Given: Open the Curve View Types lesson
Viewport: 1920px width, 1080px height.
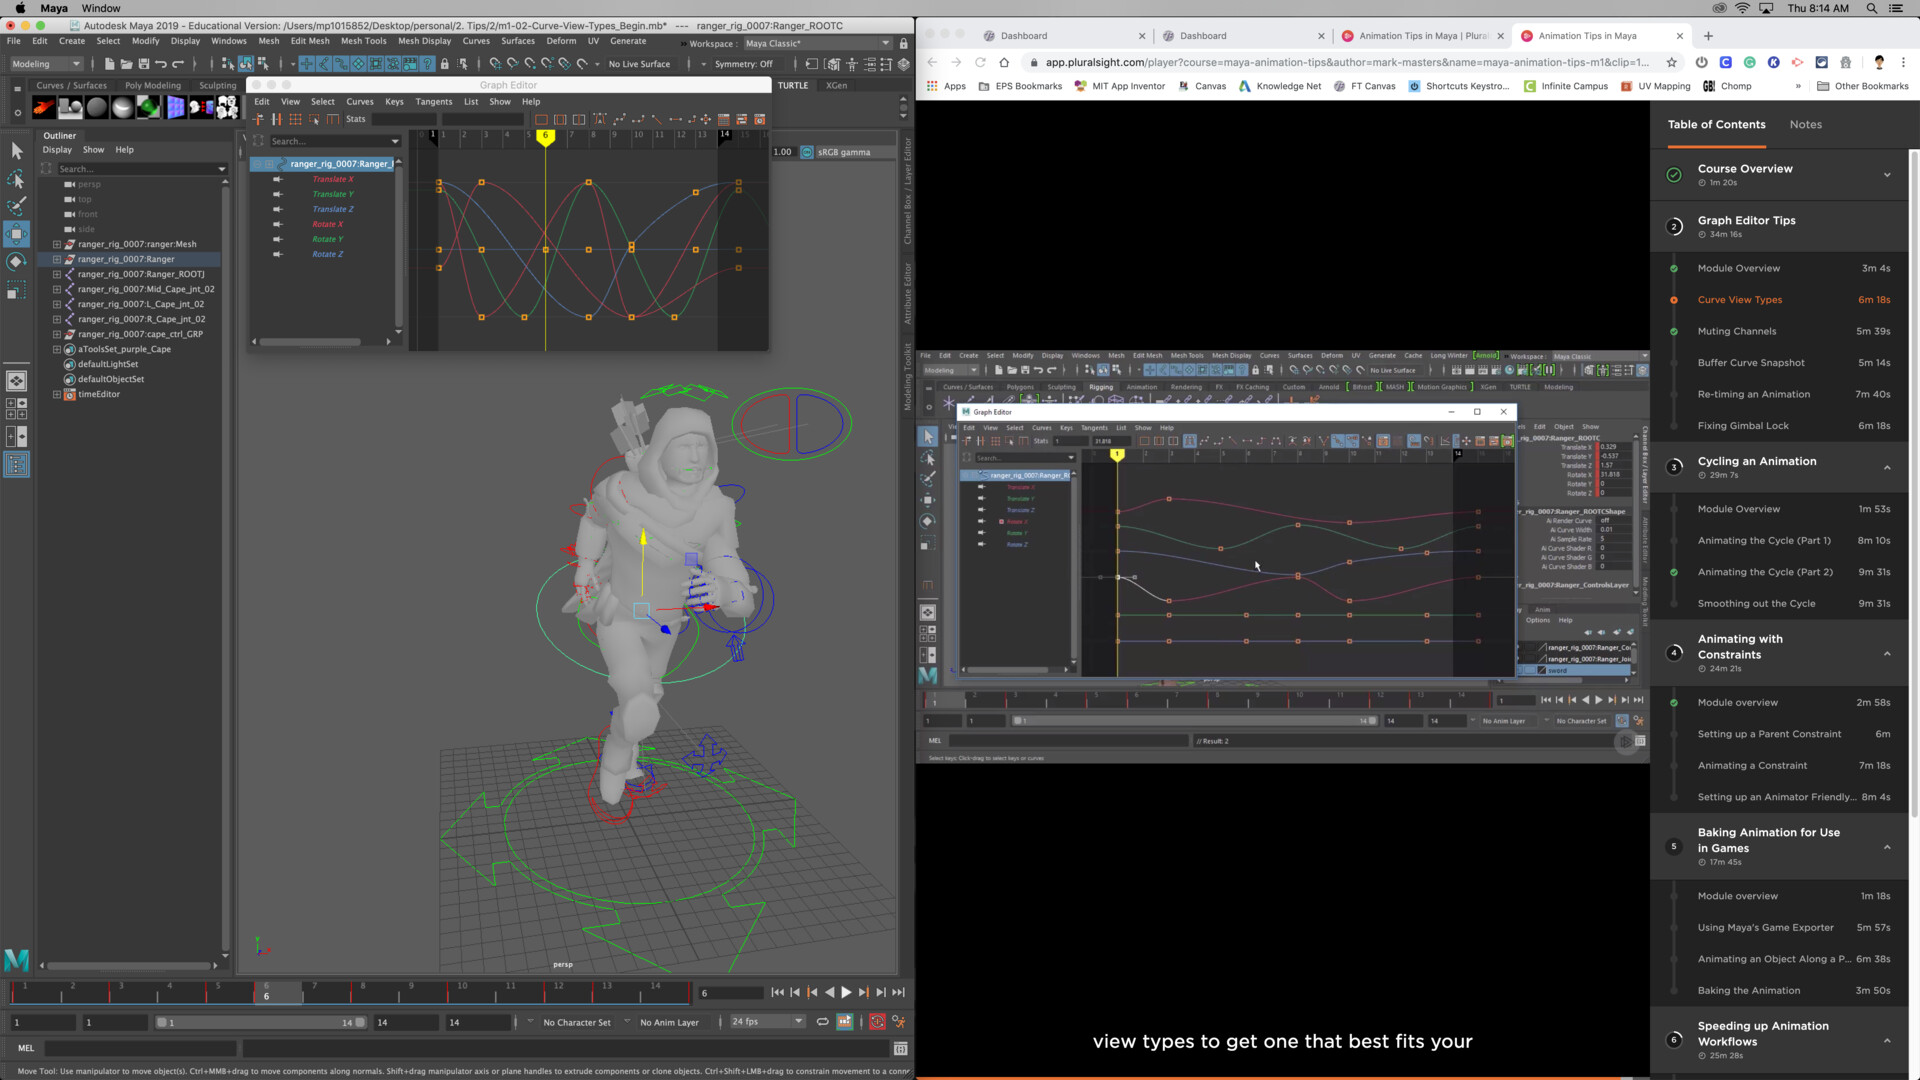Looking at the screenshot, I should 1740,299.
